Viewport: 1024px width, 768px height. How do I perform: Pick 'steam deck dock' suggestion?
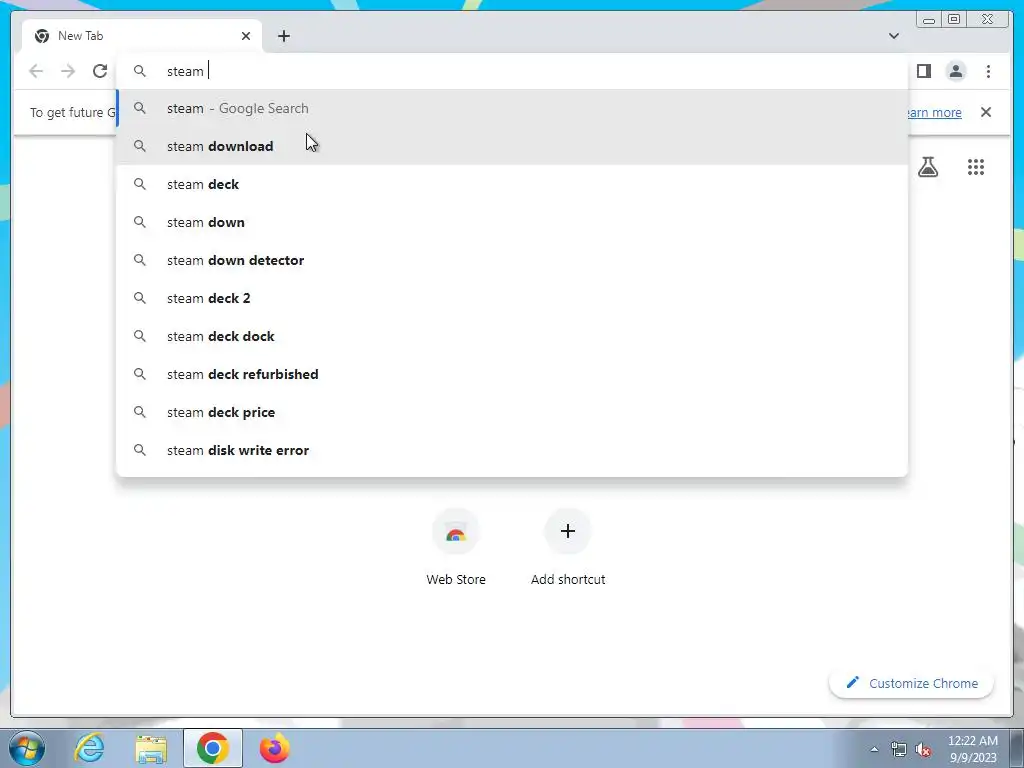coord(512,336)
